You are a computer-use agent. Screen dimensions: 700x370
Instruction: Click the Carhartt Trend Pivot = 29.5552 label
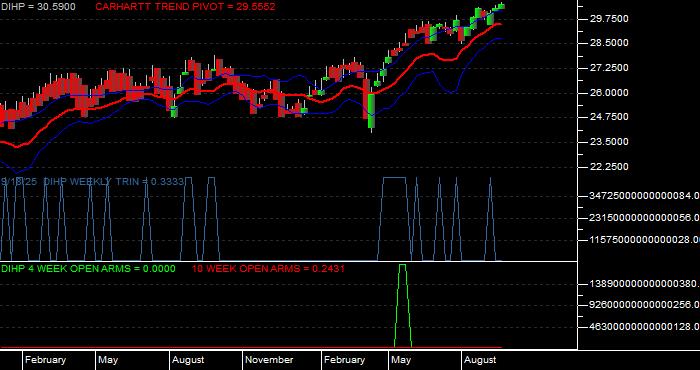tap(185, 7)
